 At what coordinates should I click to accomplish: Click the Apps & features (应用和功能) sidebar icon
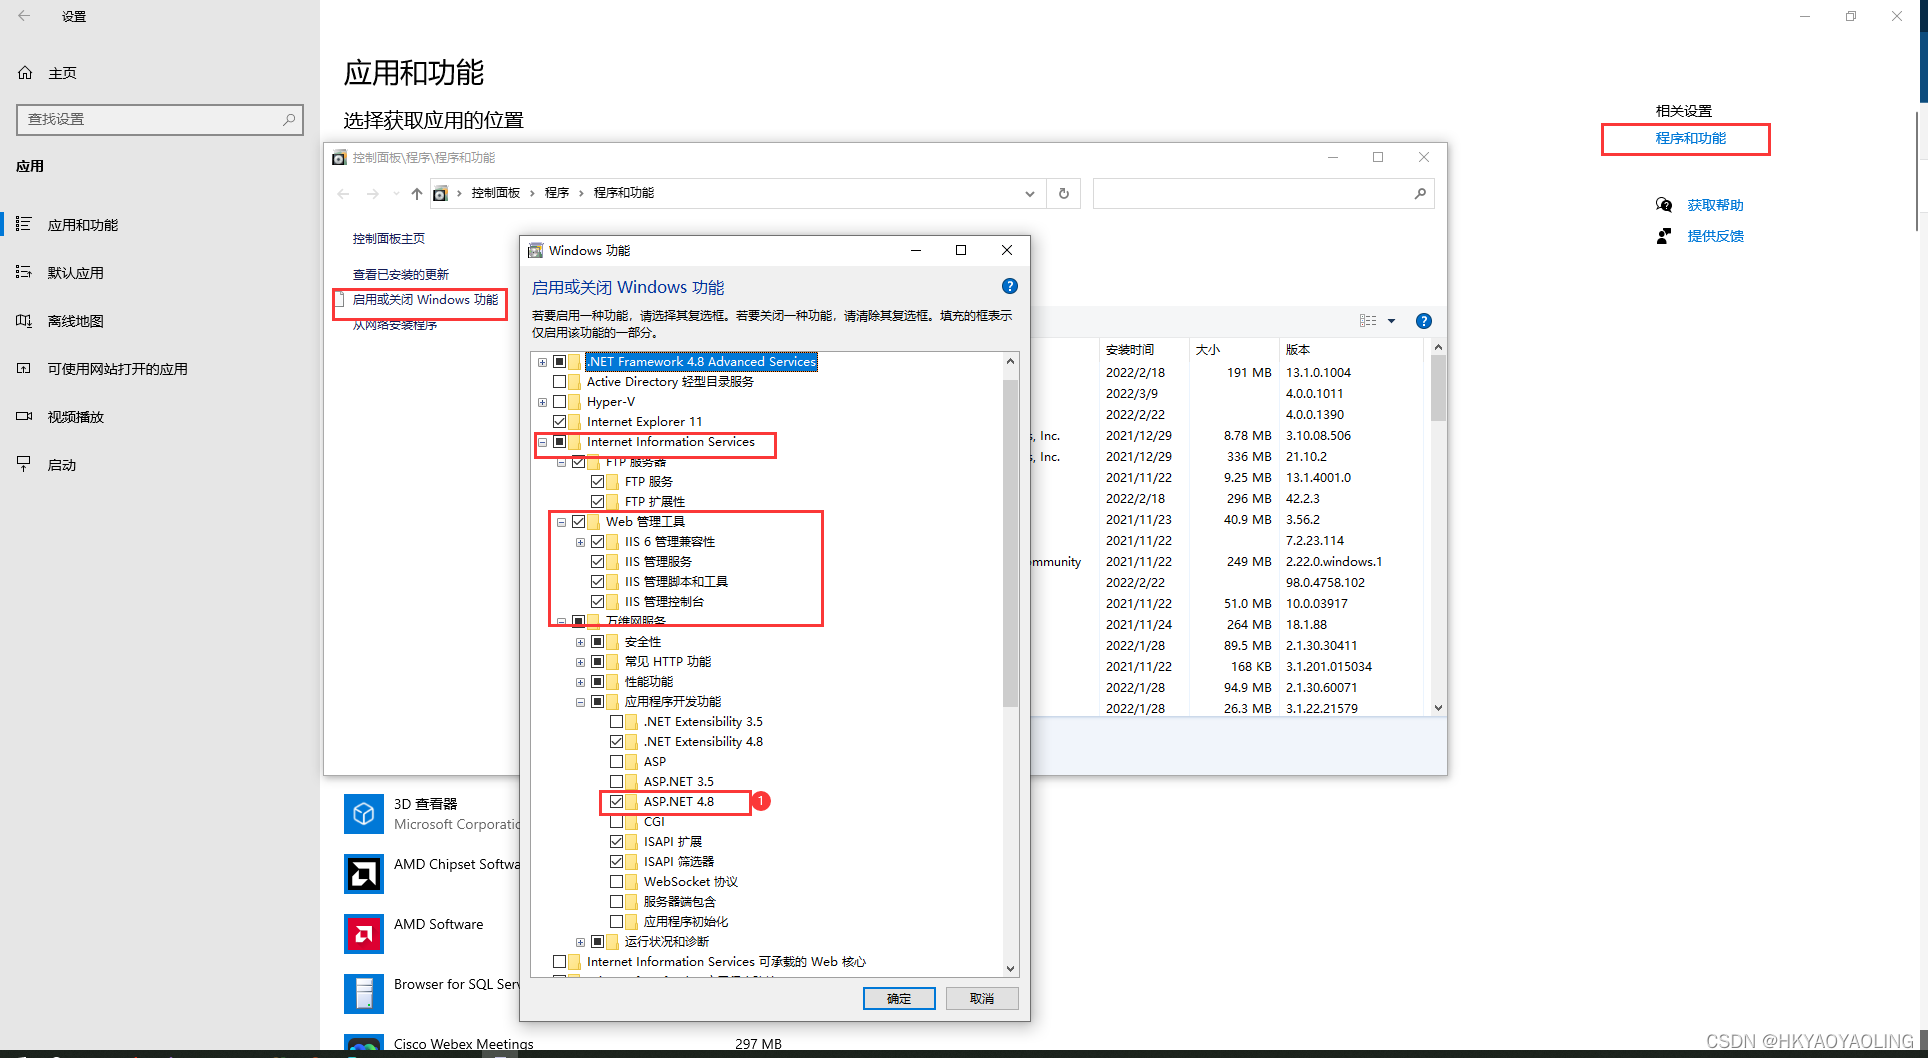24,224
